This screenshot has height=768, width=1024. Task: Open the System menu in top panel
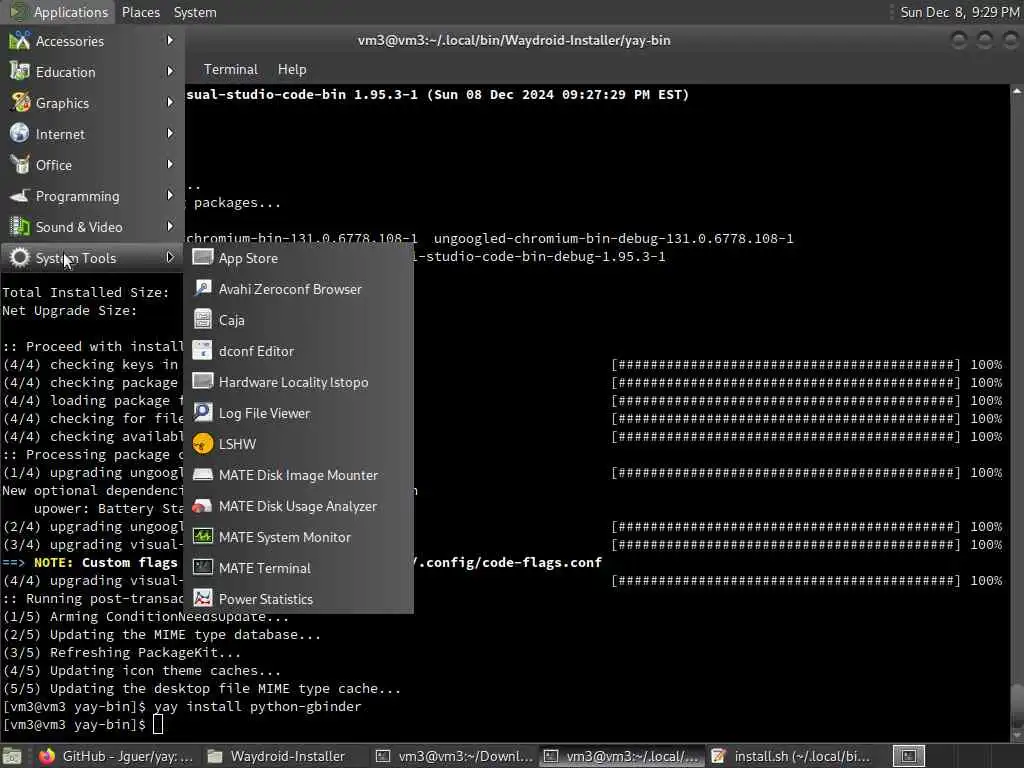[x=195, y=12]
